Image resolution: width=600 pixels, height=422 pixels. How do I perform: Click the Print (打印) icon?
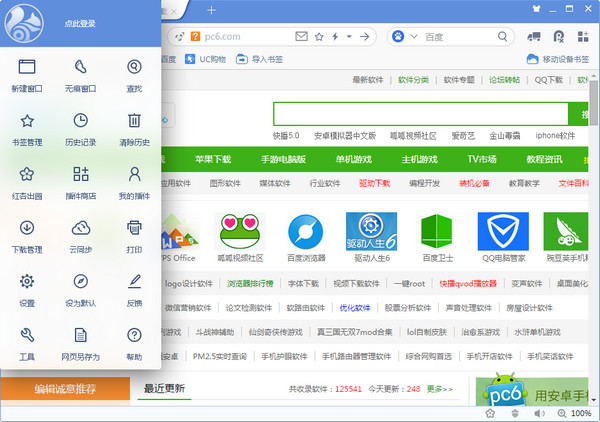point(134,228)
